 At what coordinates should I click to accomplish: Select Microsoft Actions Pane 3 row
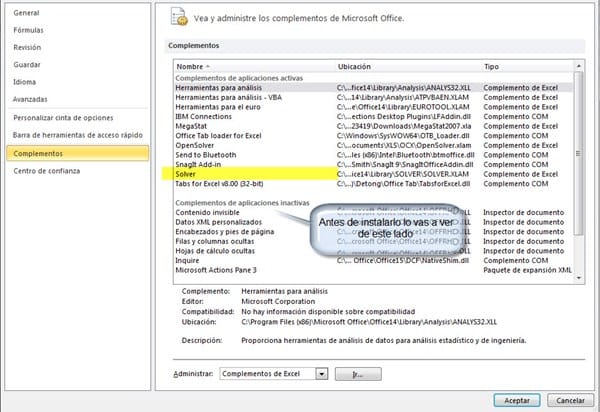[x=373, y=270]
